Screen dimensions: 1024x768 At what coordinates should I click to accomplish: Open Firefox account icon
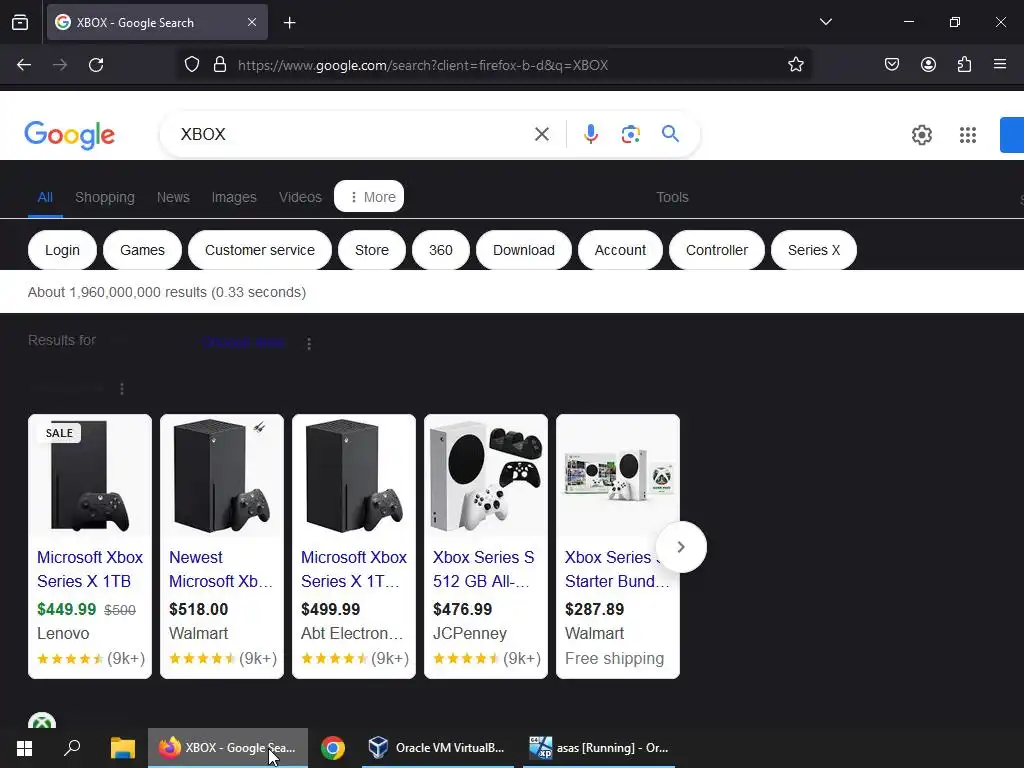[928, 65]
